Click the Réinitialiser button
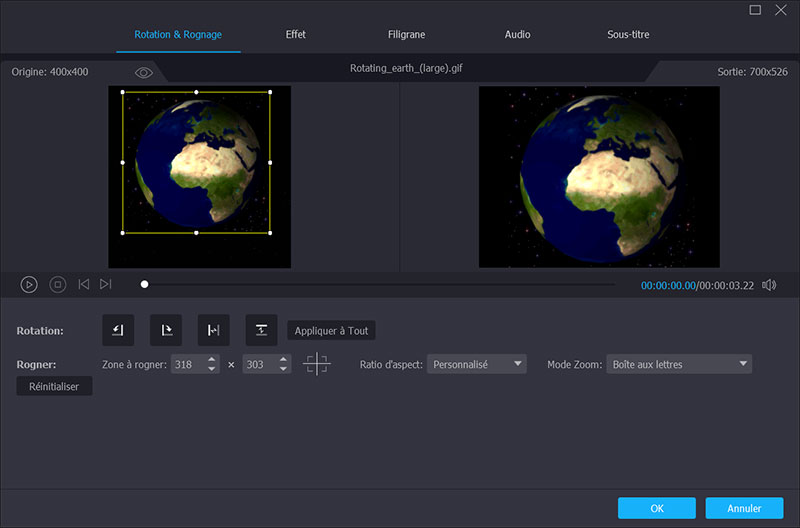 click(54, 386)
